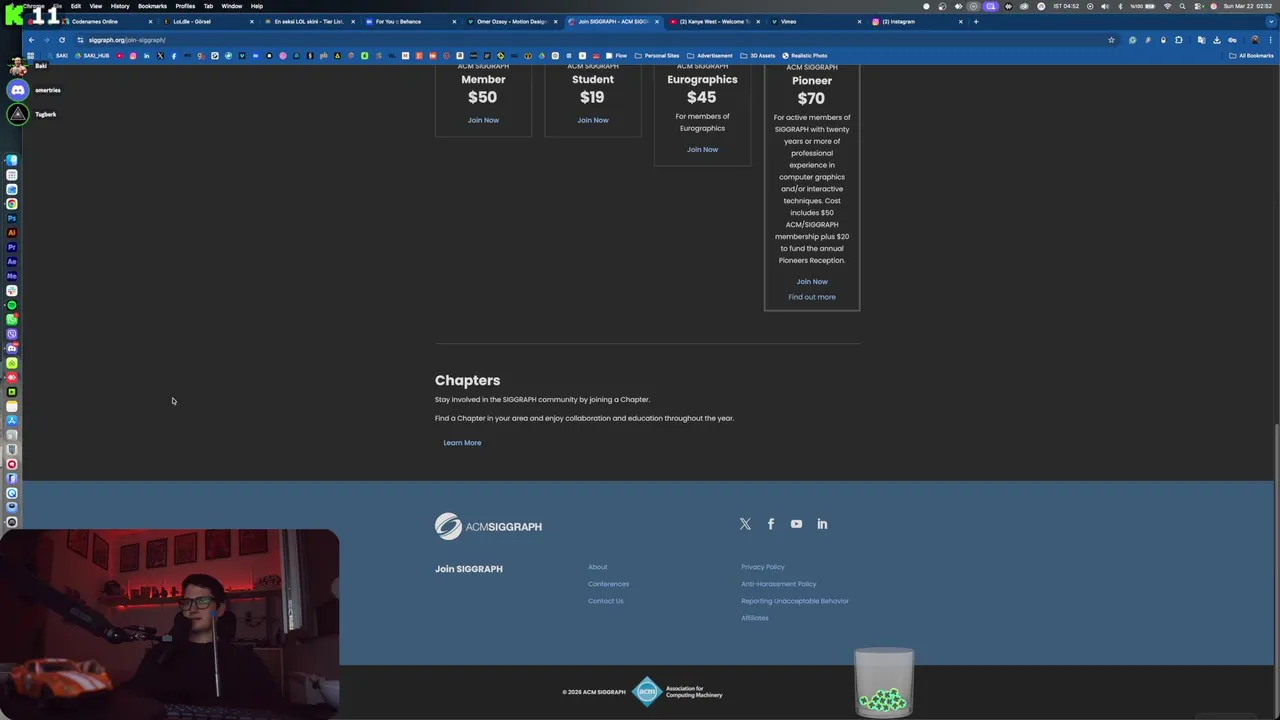The image size is (1280, 720).
Task: Open the Personal Sites bookmarks folder
Action: tap(657, 56)
